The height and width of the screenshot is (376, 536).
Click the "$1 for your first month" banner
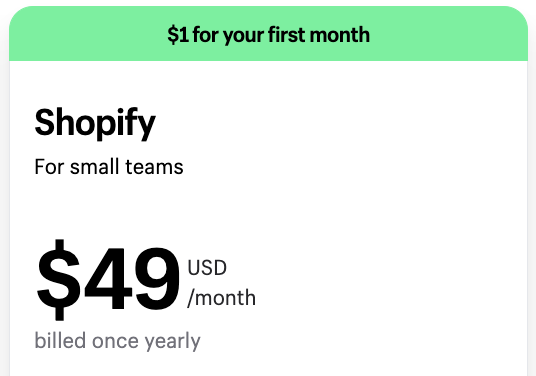[268, 33]
